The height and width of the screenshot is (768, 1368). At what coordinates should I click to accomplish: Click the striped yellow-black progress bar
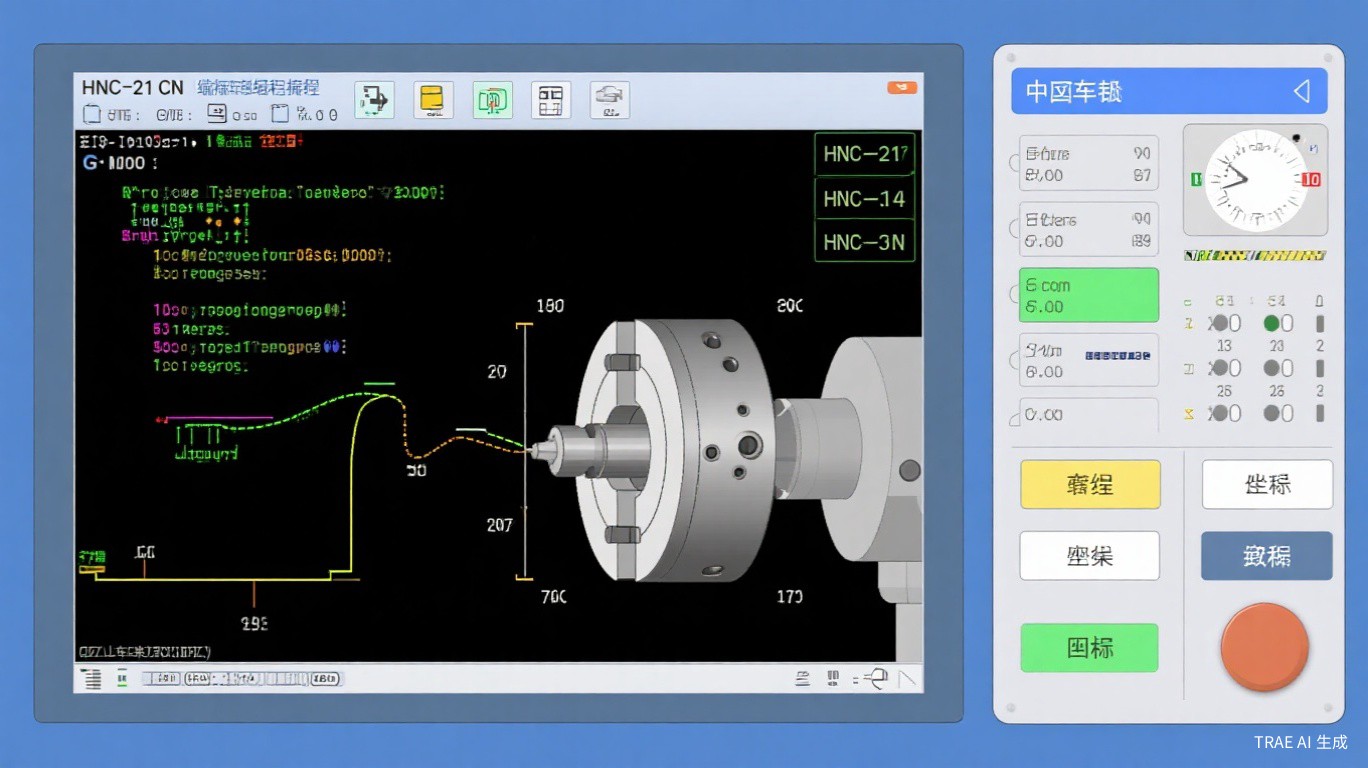click(x=1255, y=256)
